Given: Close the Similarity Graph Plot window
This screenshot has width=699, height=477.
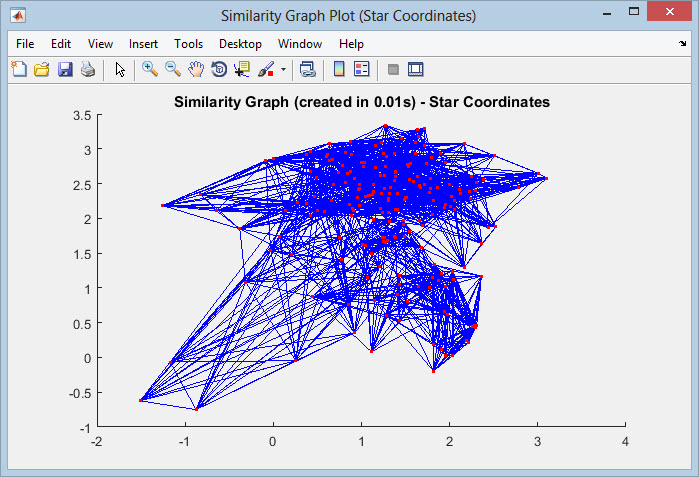Looking at the screenshot, I should coord(670,12).
